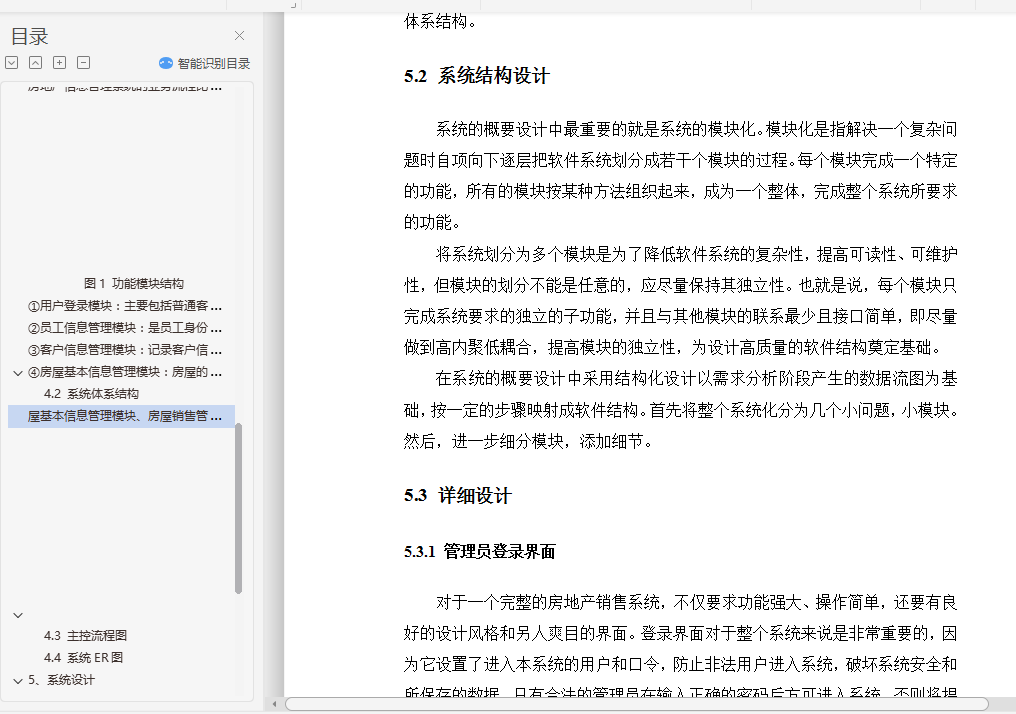This screenshot has width=1016, height=714.
Task: Click the 目录 pane title
Action: coord(30,36)
